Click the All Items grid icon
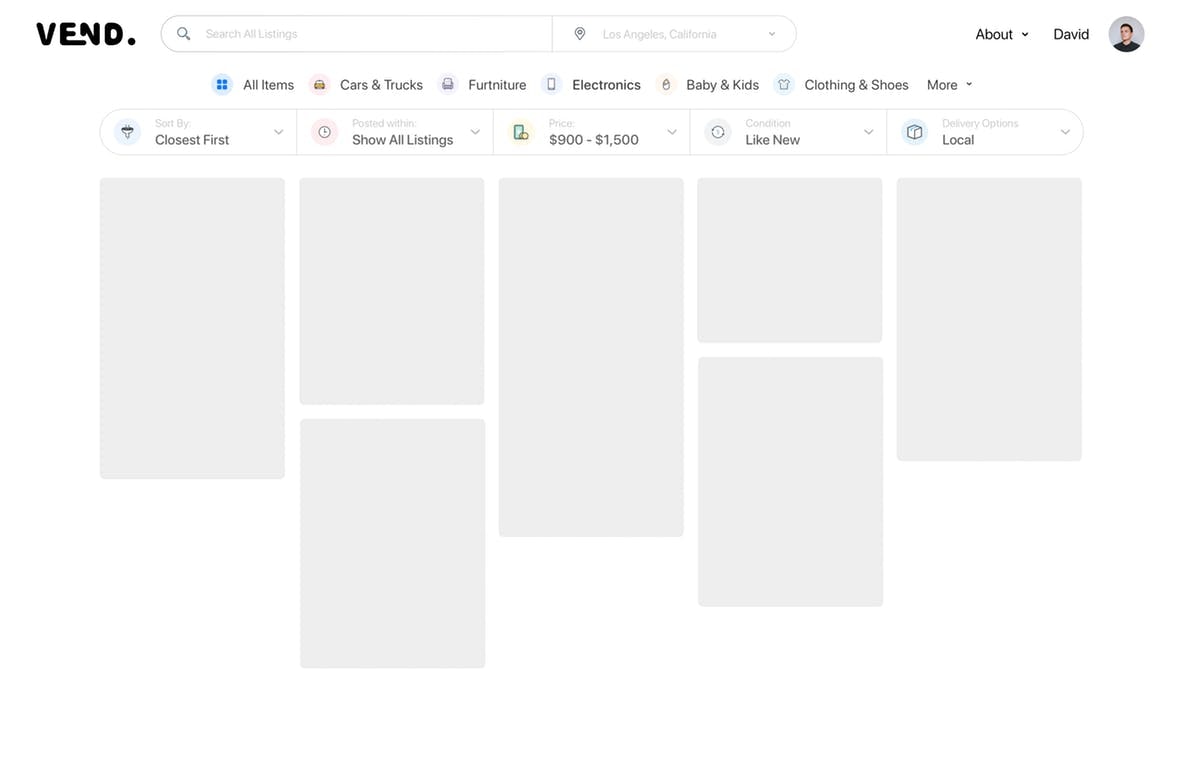The width and height of the screenshot is (1182, 760). pos(222,84)
